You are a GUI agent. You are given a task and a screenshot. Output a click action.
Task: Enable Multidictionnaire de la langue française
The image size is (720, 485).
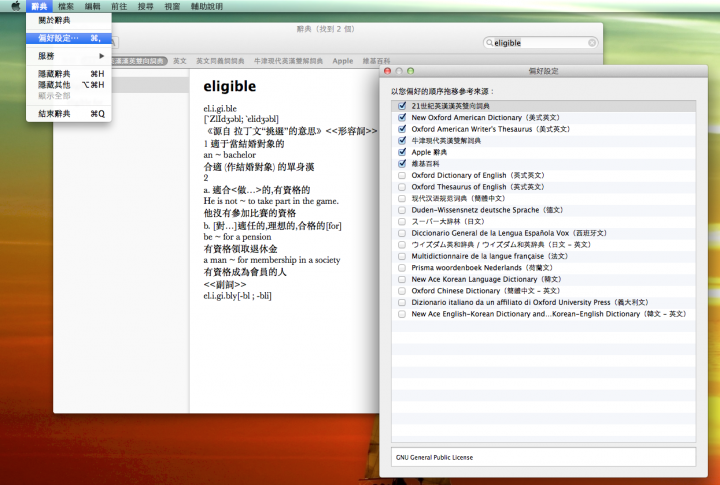click(x=402, y=256)
